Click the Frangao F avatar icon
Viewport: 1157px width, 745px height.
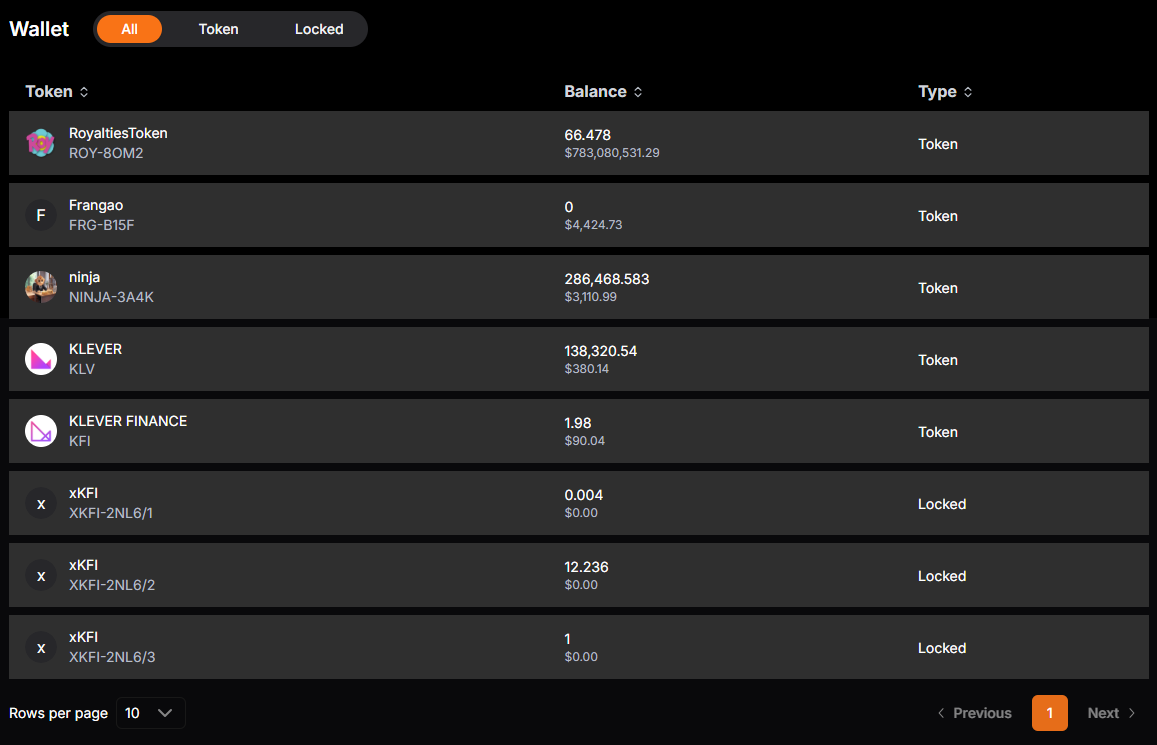[41, 215]
